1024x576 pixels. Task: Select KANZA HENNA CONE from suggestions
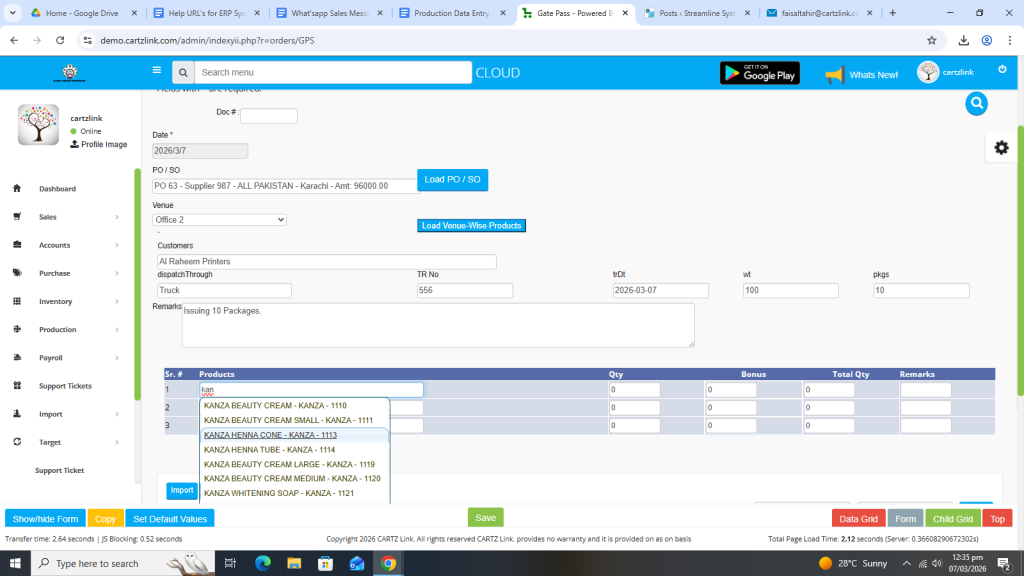click(270, 435)
